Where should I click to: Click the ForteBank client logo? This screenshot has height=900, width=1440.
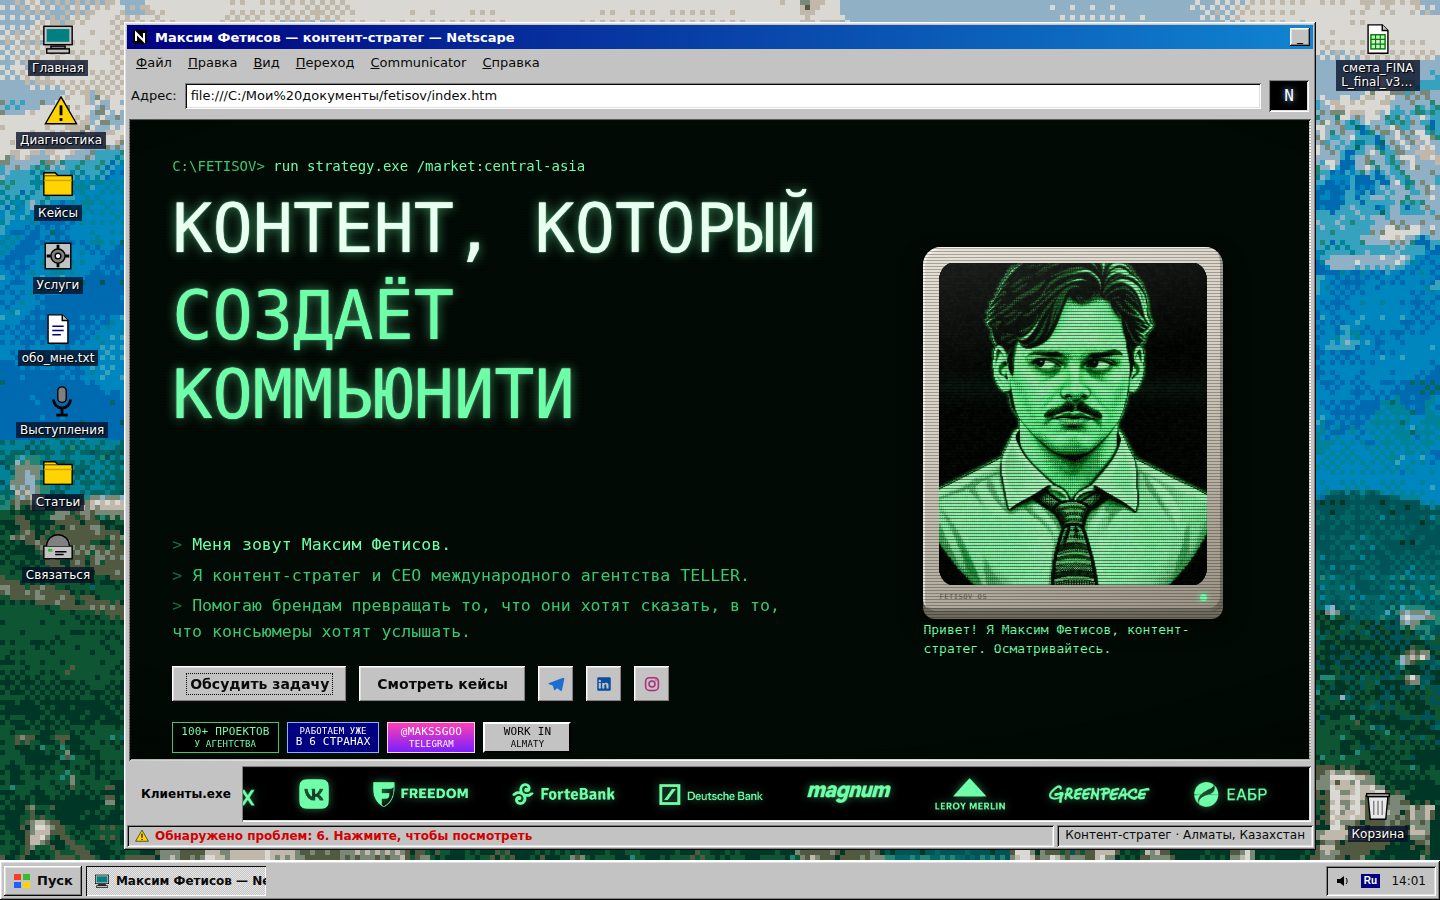coord(564,794)
